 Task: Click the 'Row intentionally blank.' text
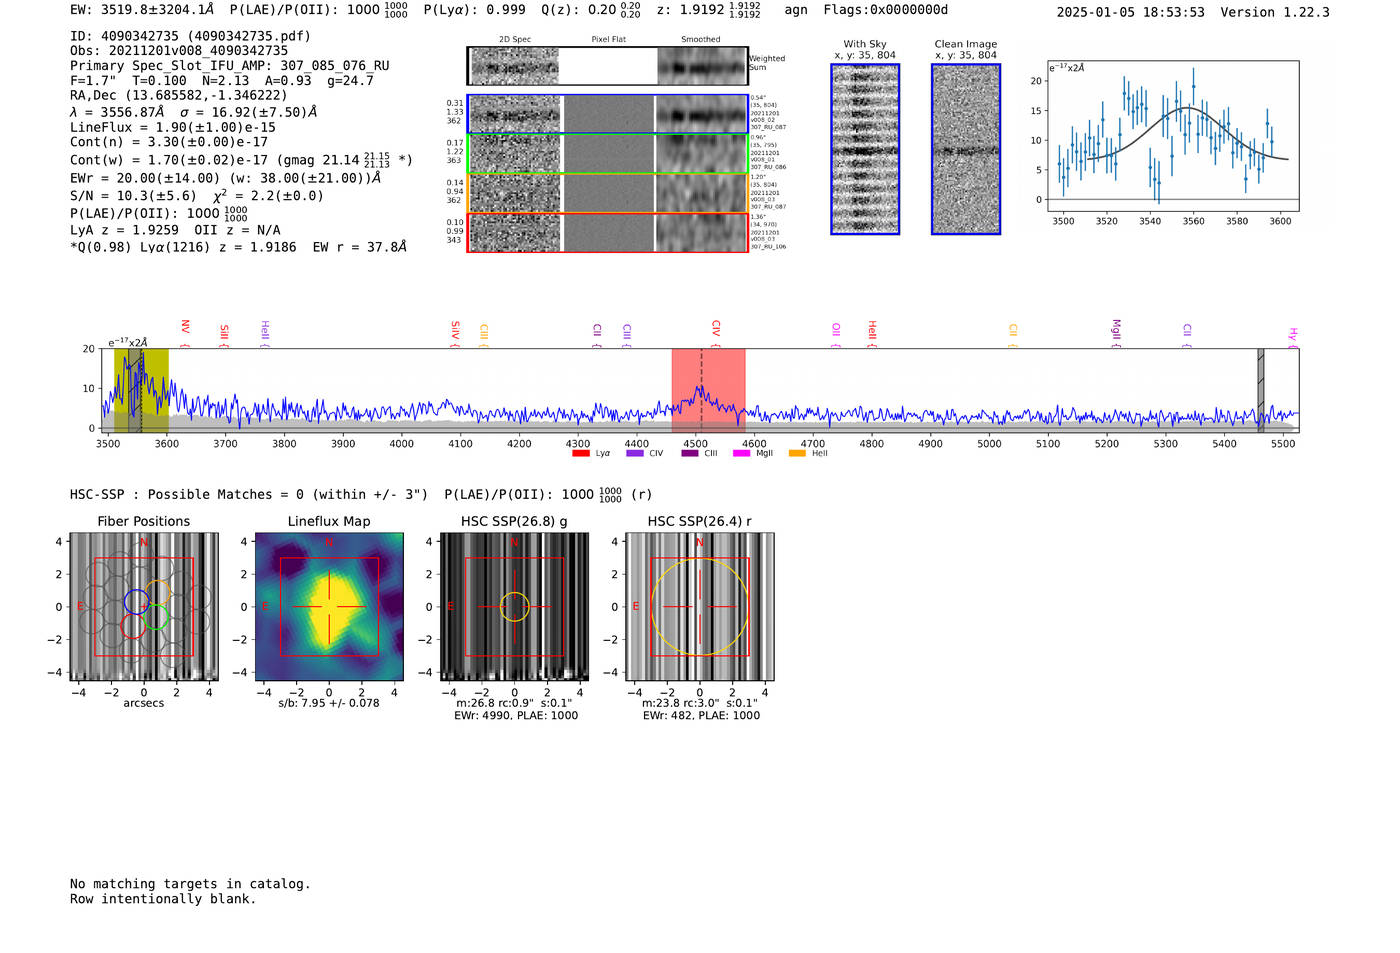[x=163, y=899]
